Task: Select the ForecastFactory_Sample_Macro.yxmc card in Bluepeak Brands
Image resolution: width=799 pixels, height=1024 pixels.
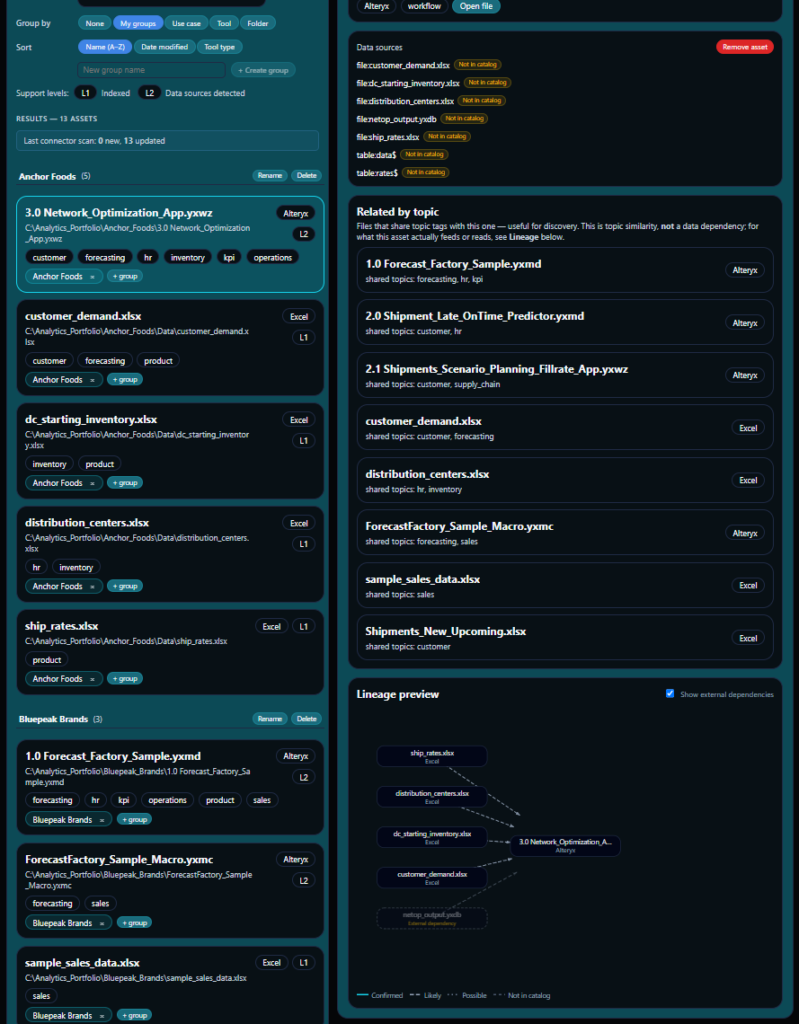Action: 170,891
